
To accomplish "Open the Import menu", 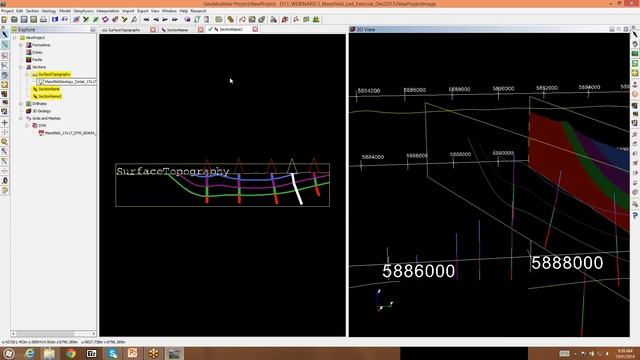I will pos(128,11).
